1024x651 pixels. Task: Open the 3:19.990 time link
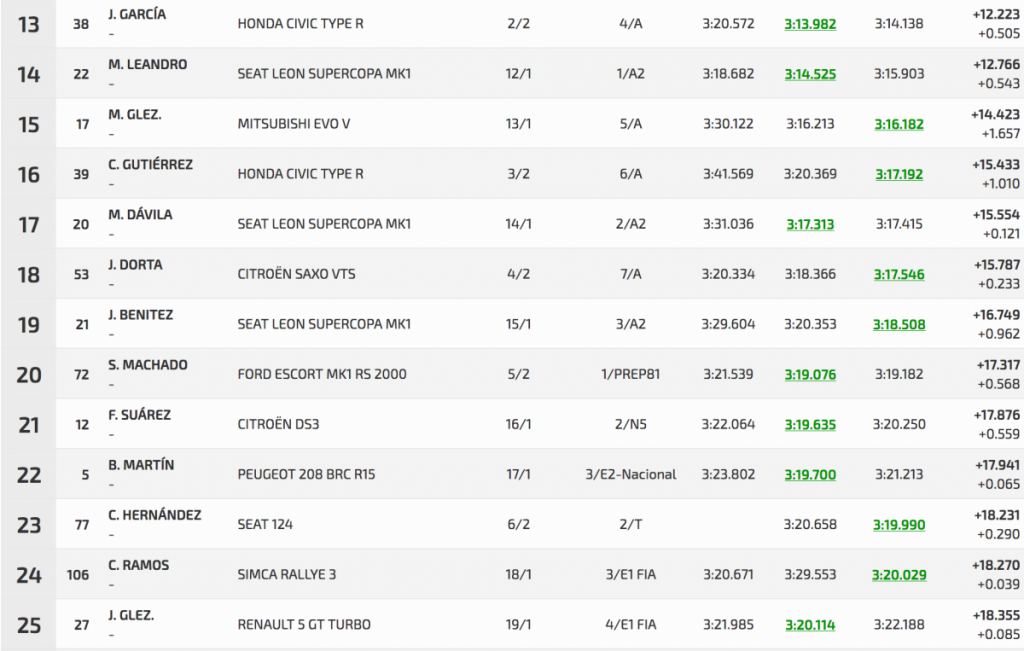point(899,524)
